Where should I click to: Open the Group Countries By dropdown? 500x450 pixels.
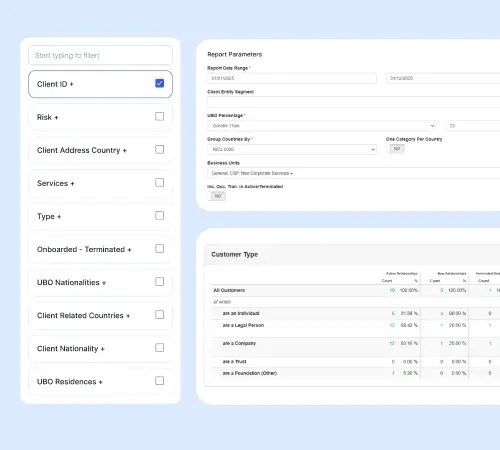pos(292,149)
